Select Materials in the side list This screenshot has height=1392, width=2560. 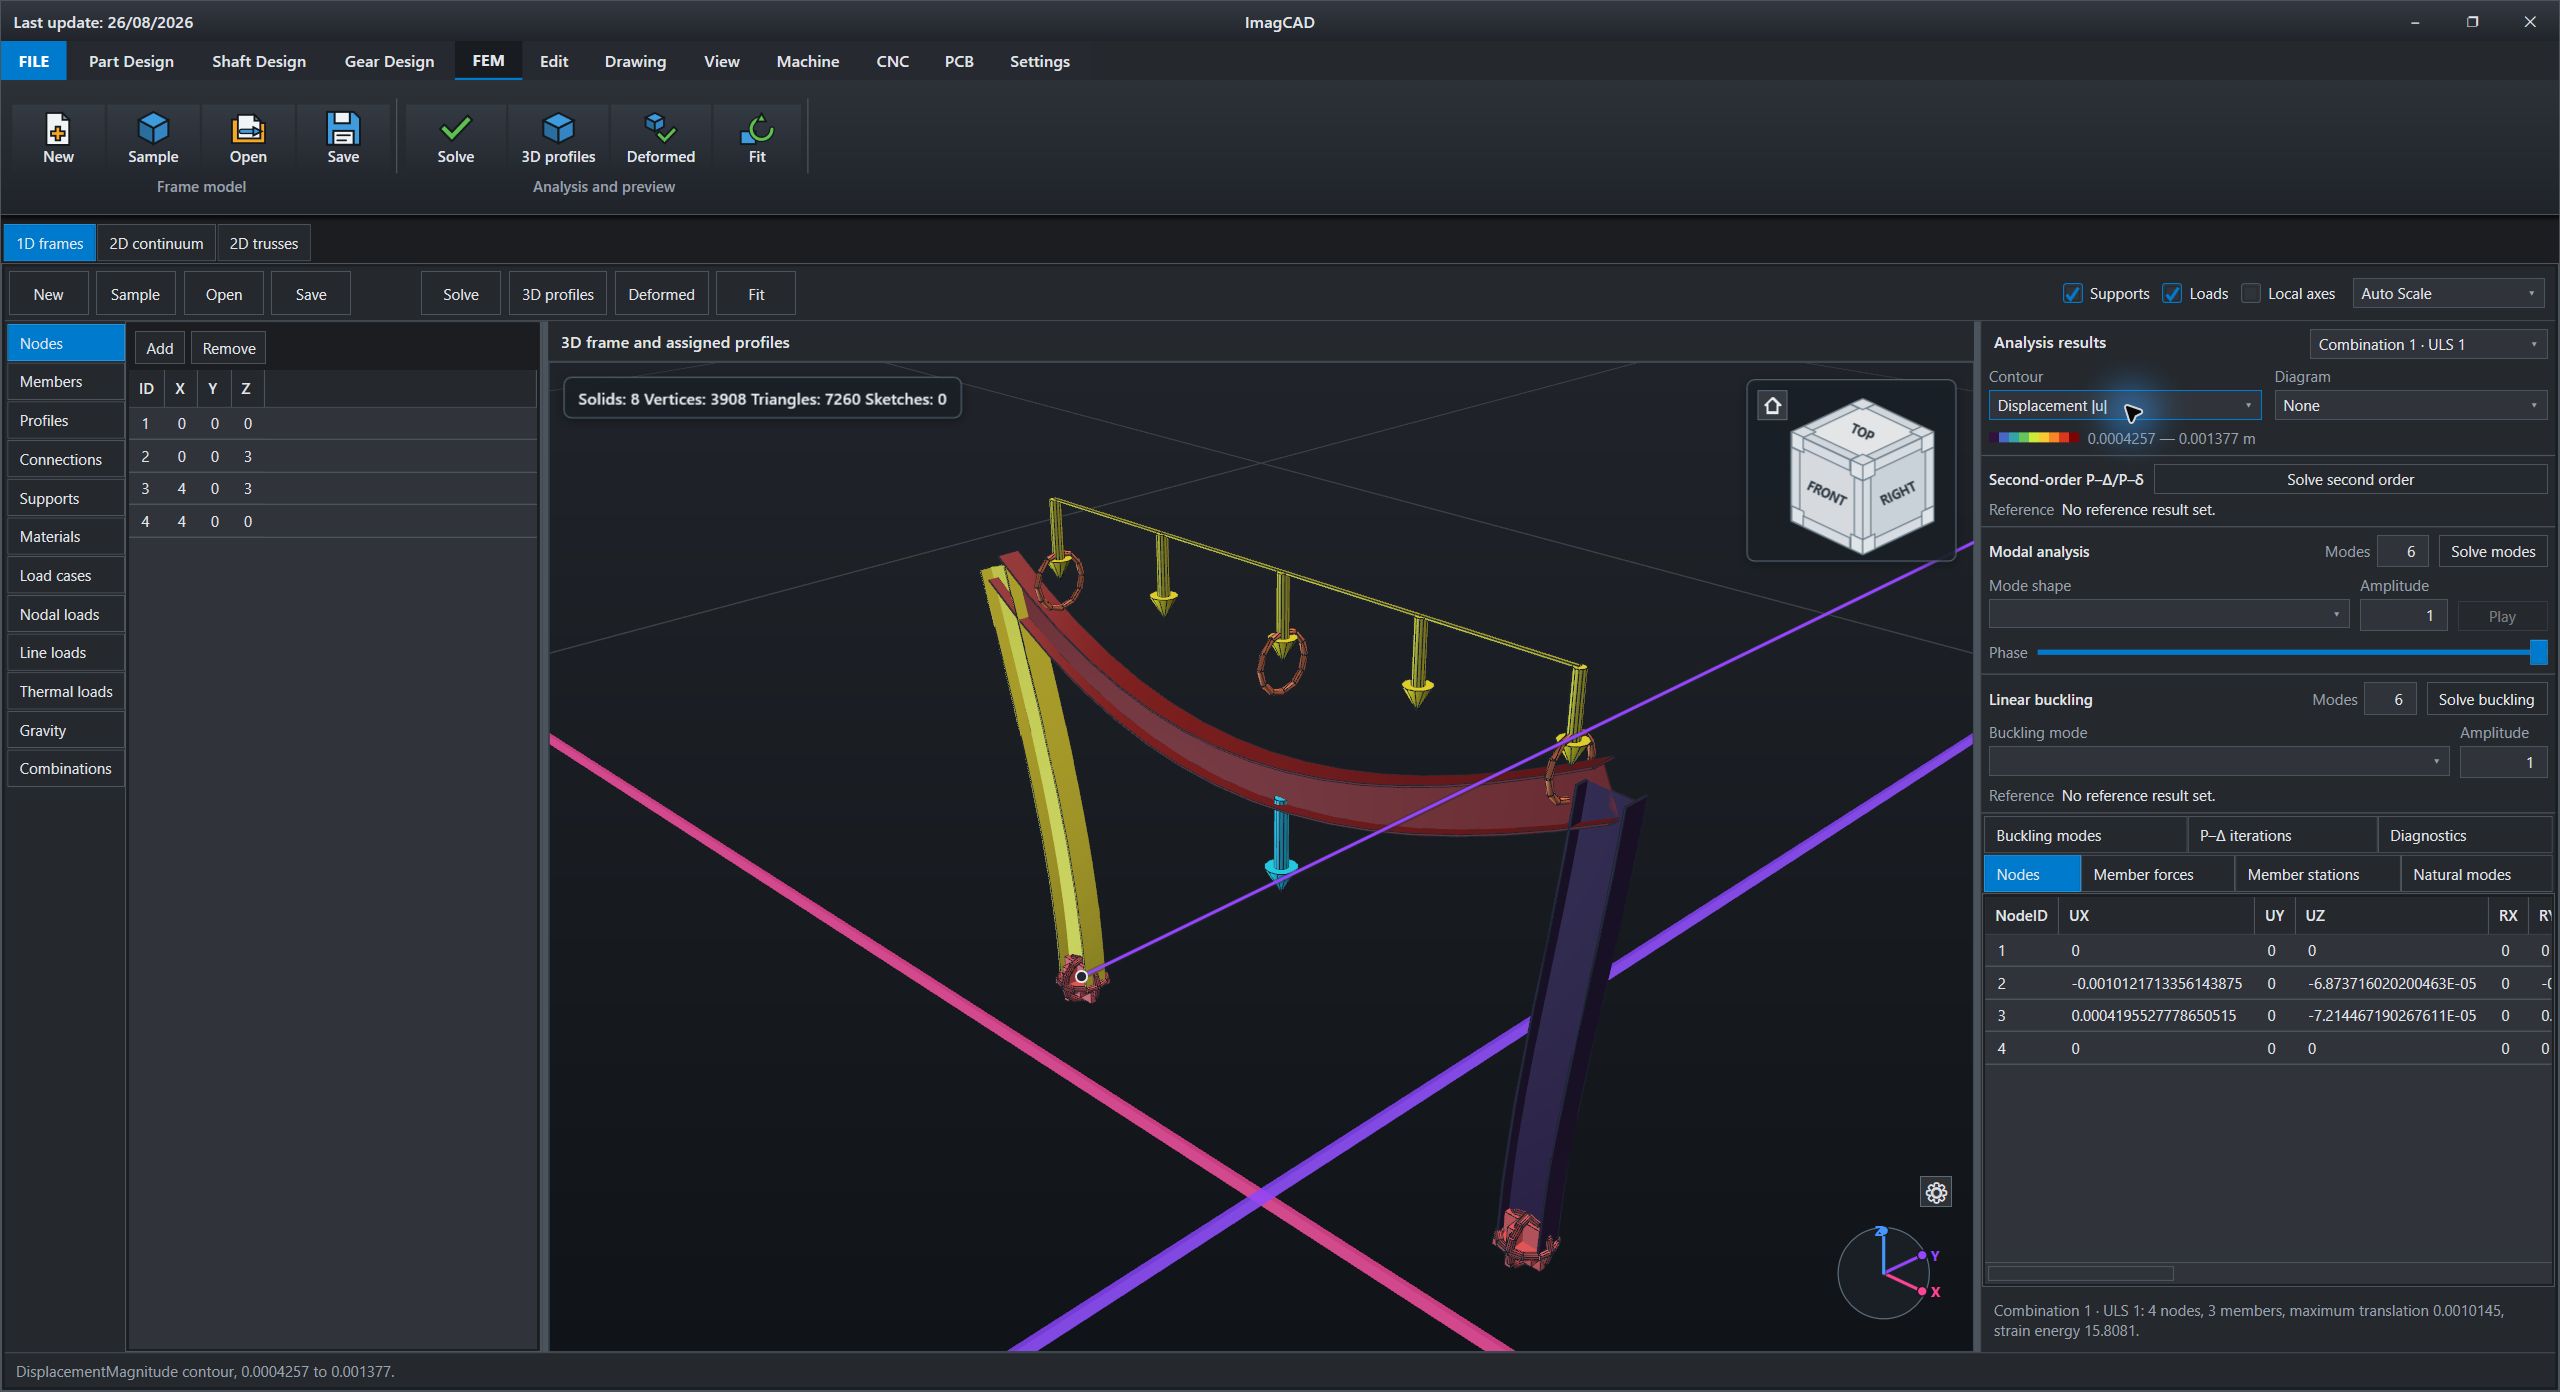[66, 536]
